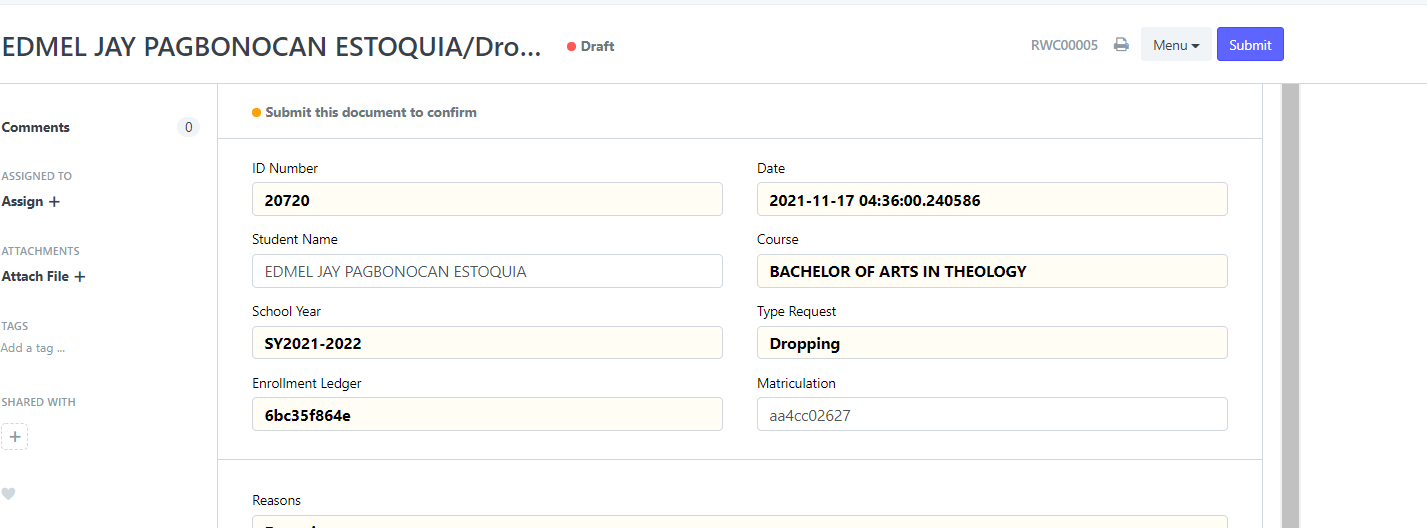The width and height of the screenshot is (1427, 528).
Task: Click the Student Name input field
Action: pyautogui.click(x=487, y=271)
